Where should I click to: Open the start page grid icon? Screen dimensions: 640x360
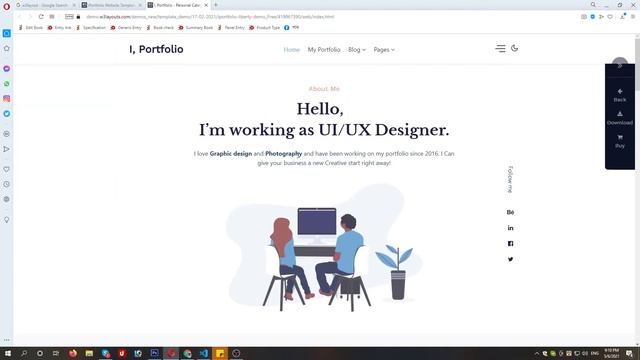pyautogui.click(x=52, y=17)
